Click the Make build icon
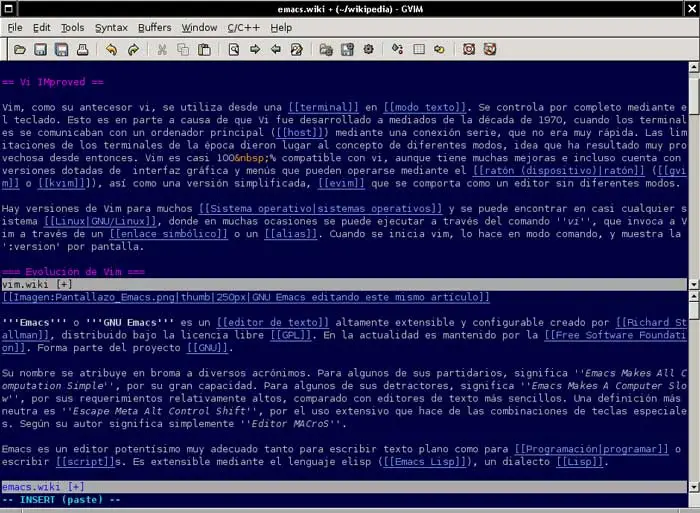Screen dimensions: 700x513 (397, 50)
